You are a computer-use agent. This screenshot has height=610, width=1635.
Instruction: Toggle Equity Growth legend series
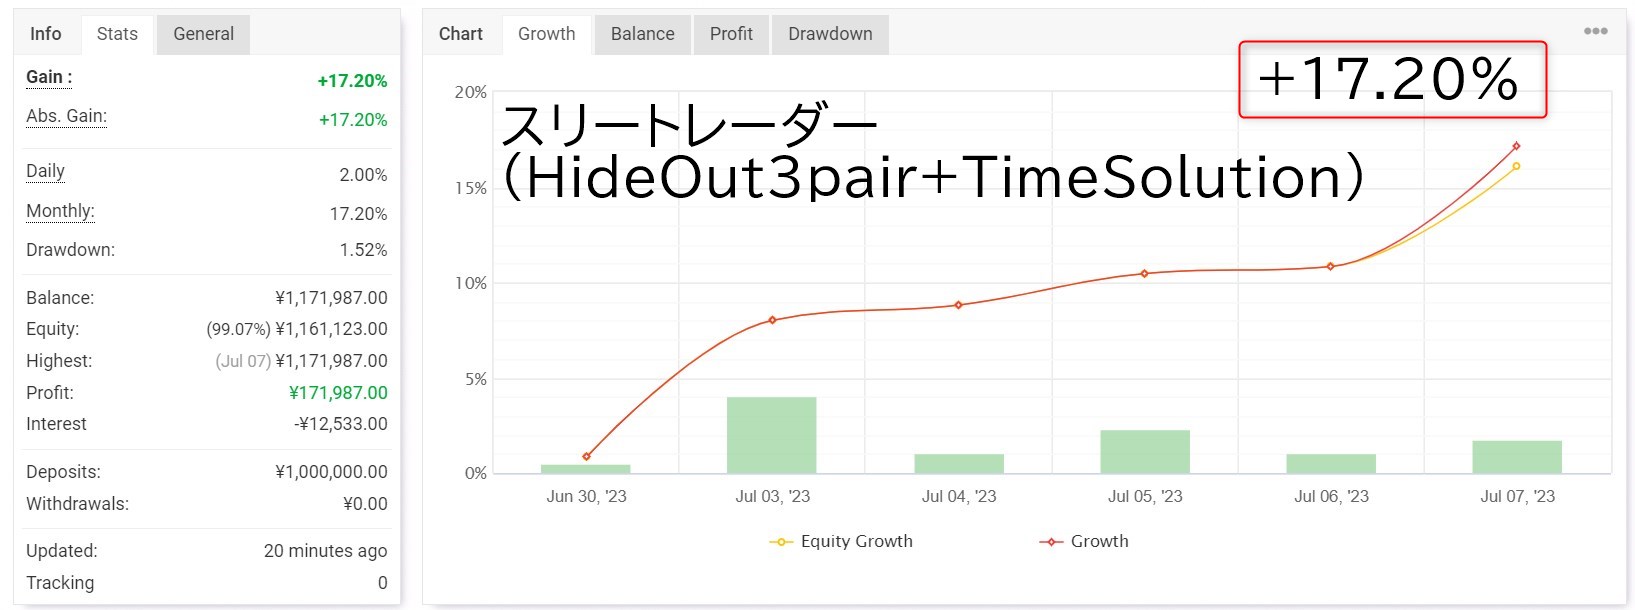[841, 541]
